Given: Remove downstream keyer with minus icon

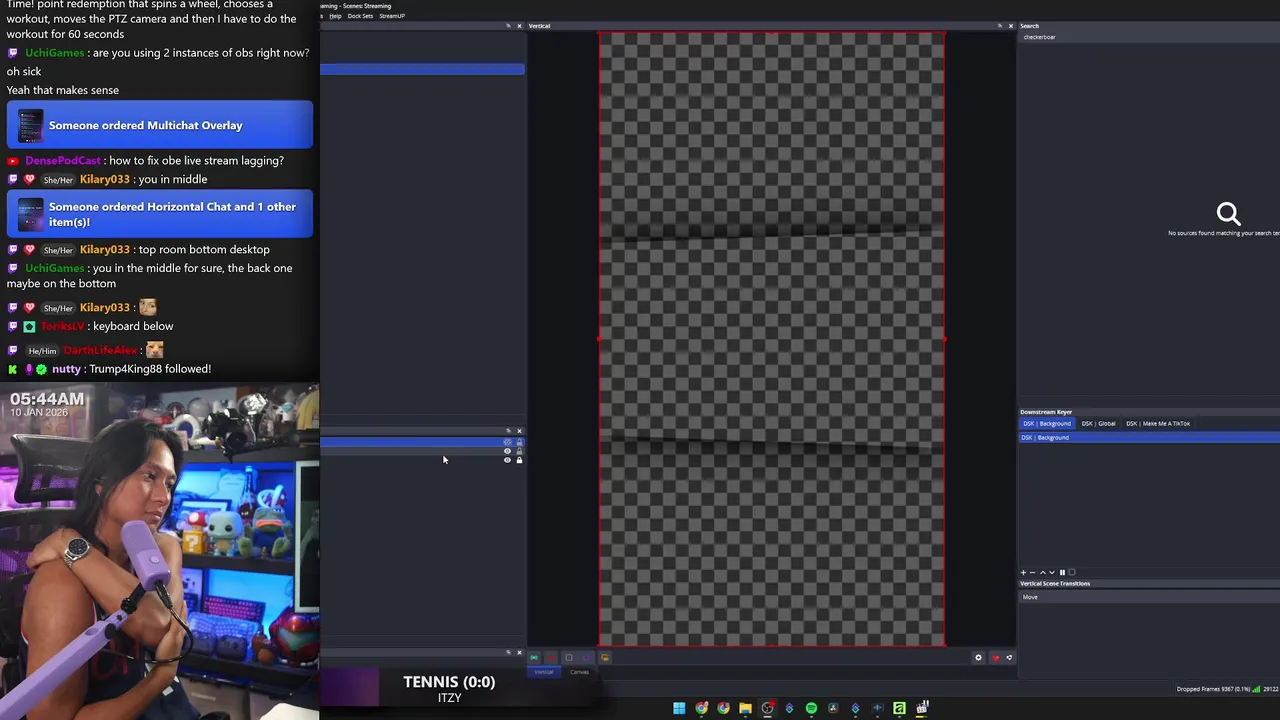Looking at the screenshot, I should click(1032, 573).
